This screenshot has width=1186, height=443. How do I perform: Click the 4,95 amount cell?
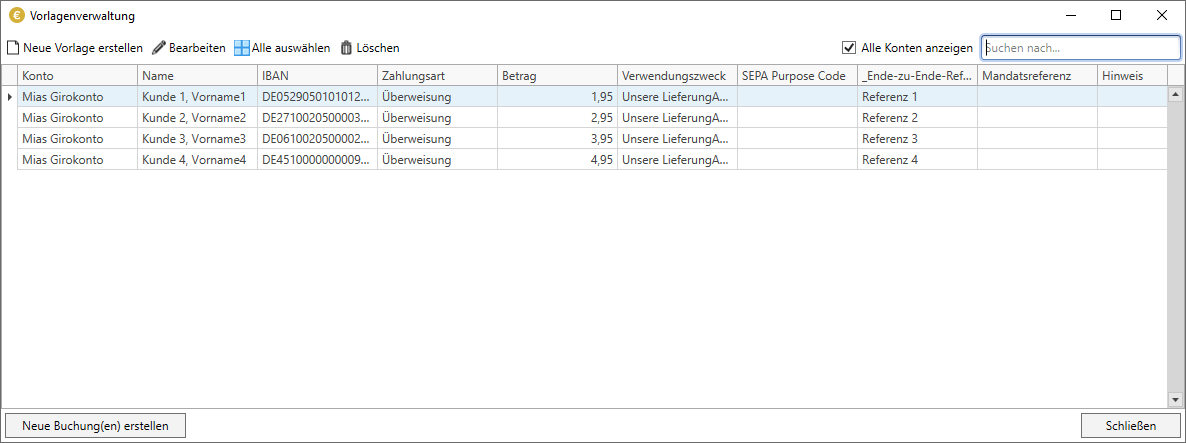(x=557, y=160)
